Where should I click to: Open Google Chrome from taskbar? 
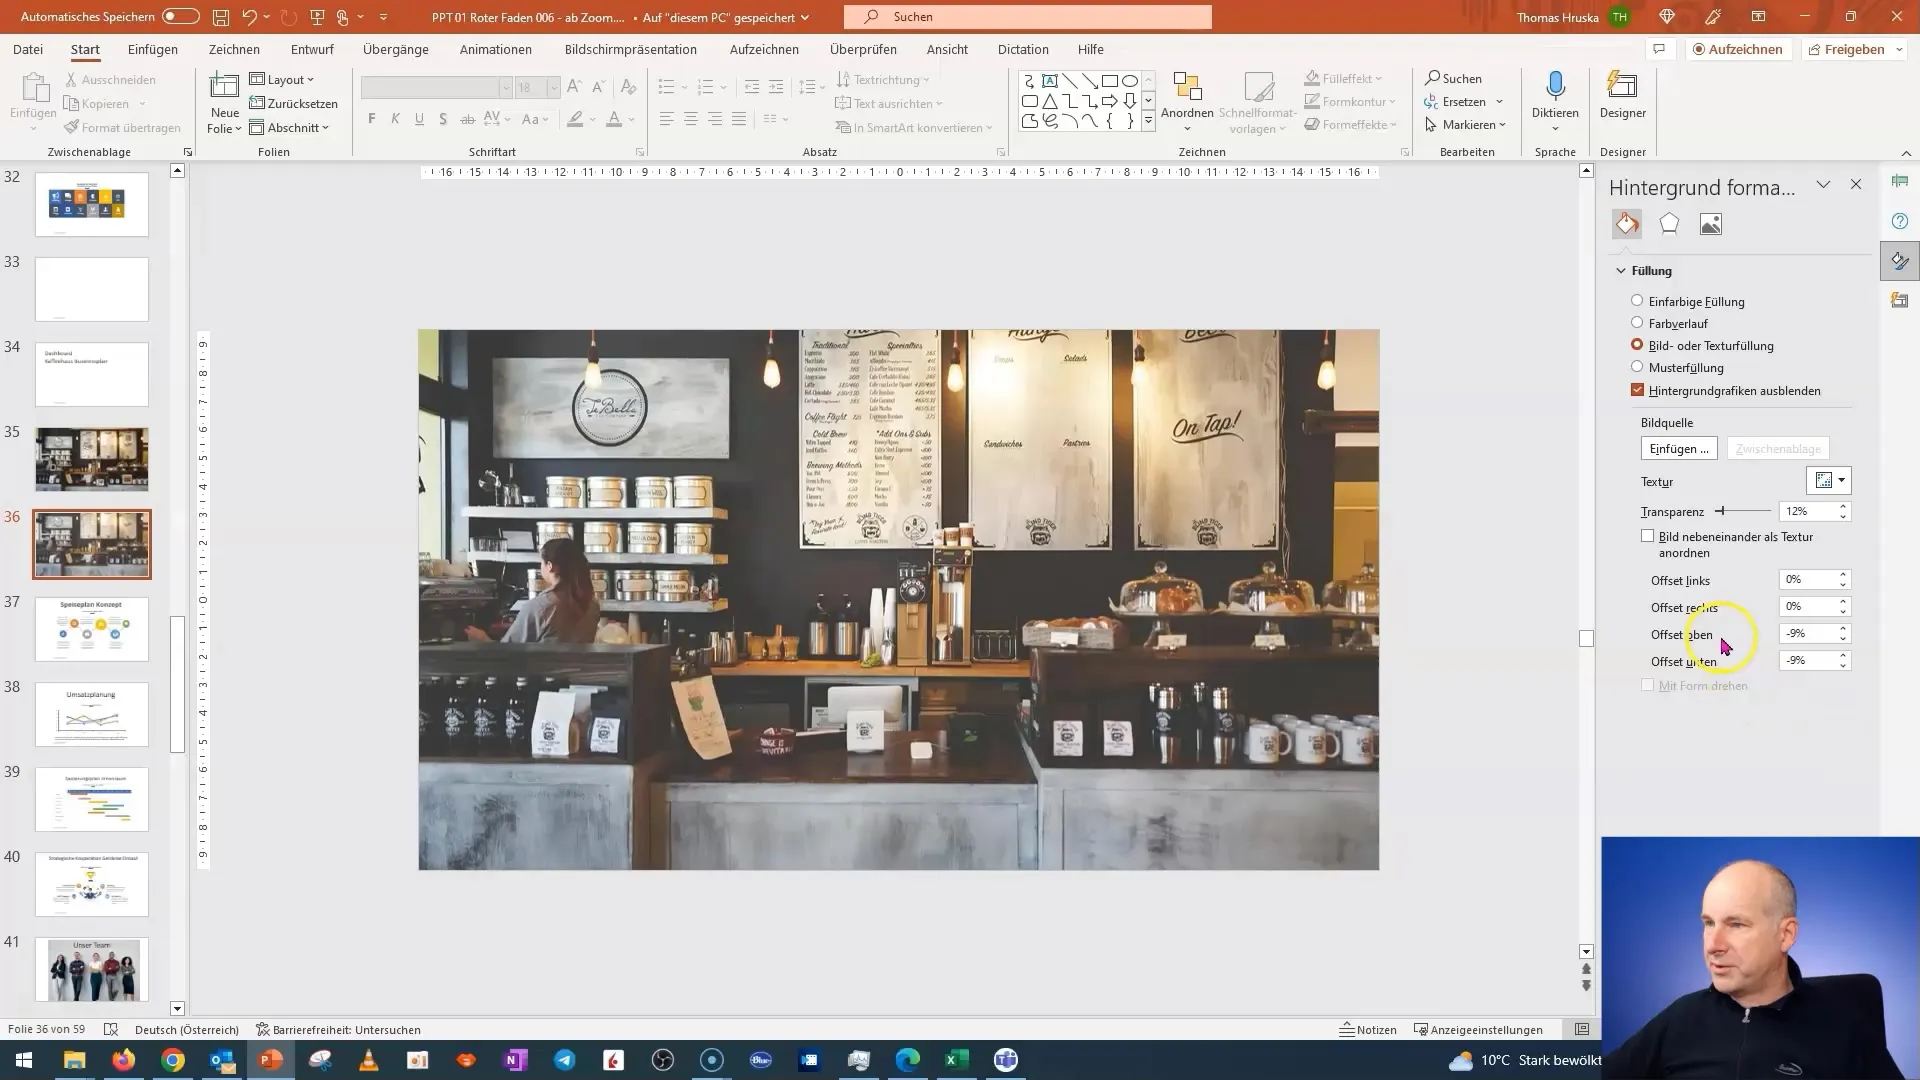(173, 1060)
